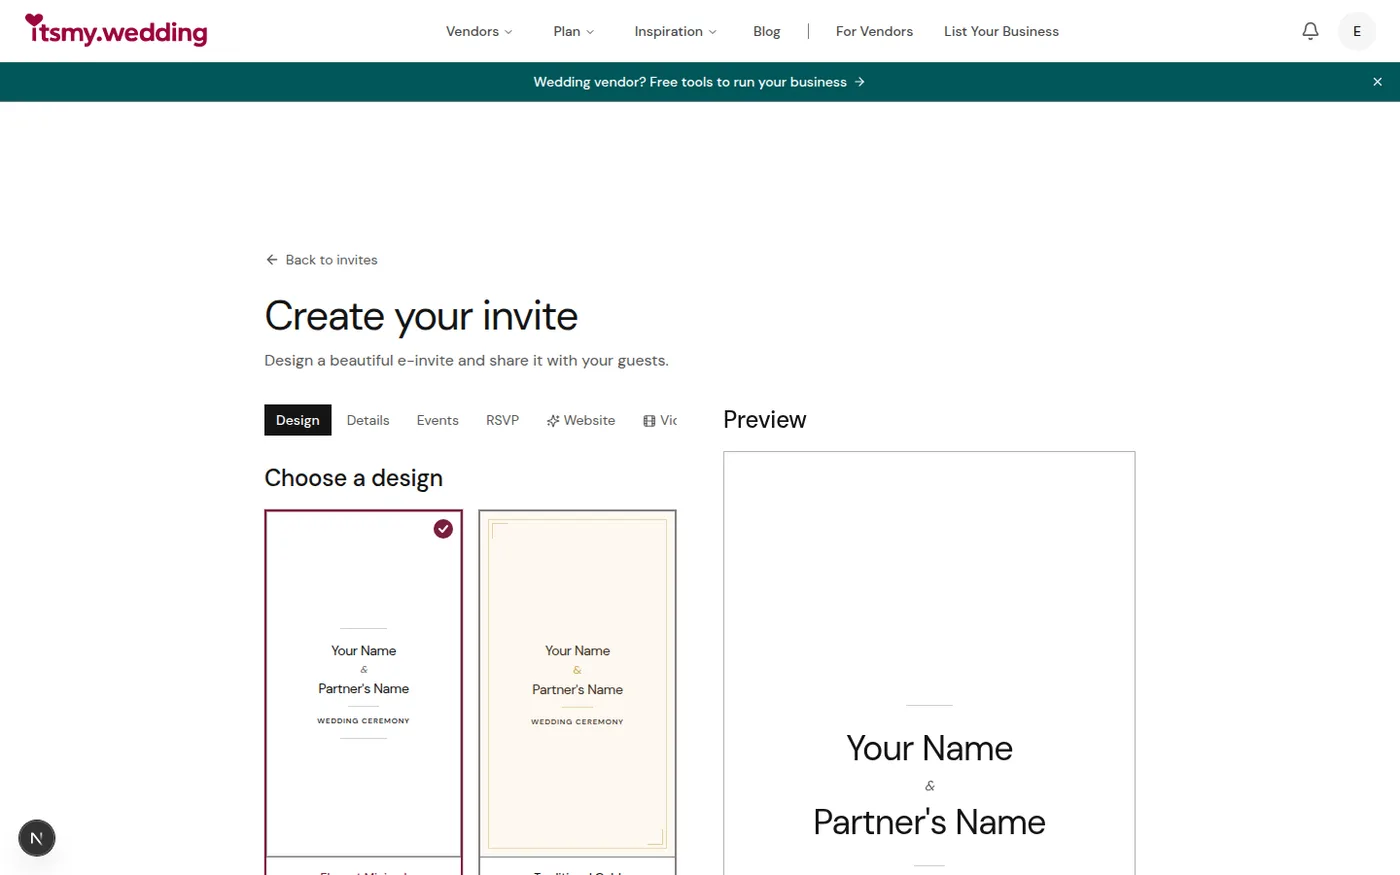The height and width of the screenshot is (875, 1400).
Task: Open notifications via the bell icon
Action: click(x=1310, y=31)
